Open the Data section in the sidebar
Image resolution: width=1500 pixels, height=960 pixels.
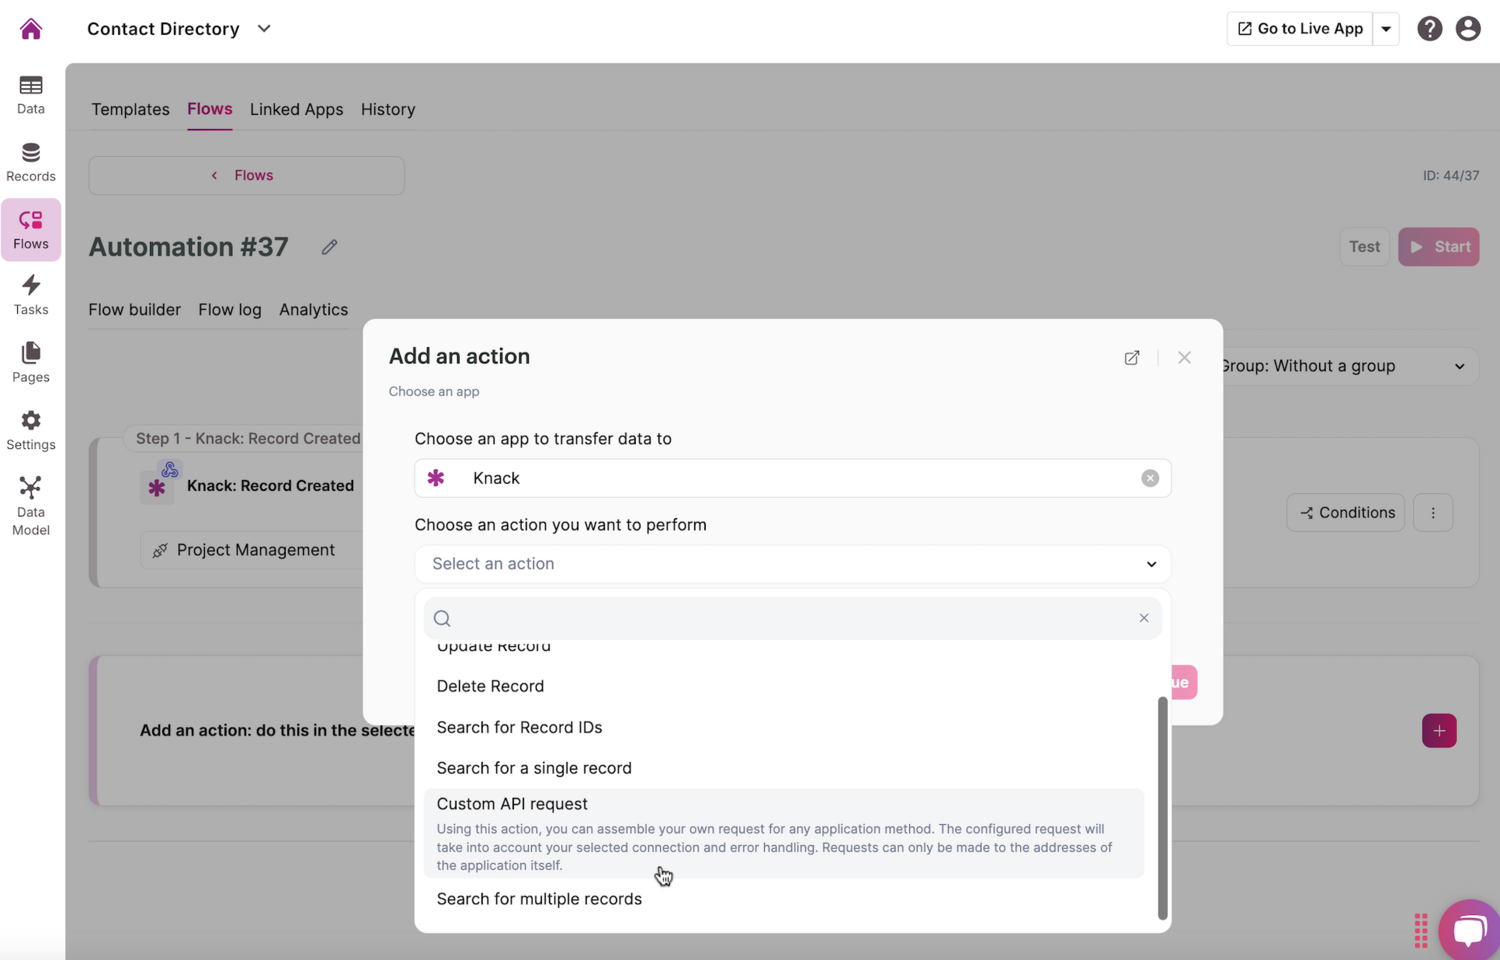point(30,95)
